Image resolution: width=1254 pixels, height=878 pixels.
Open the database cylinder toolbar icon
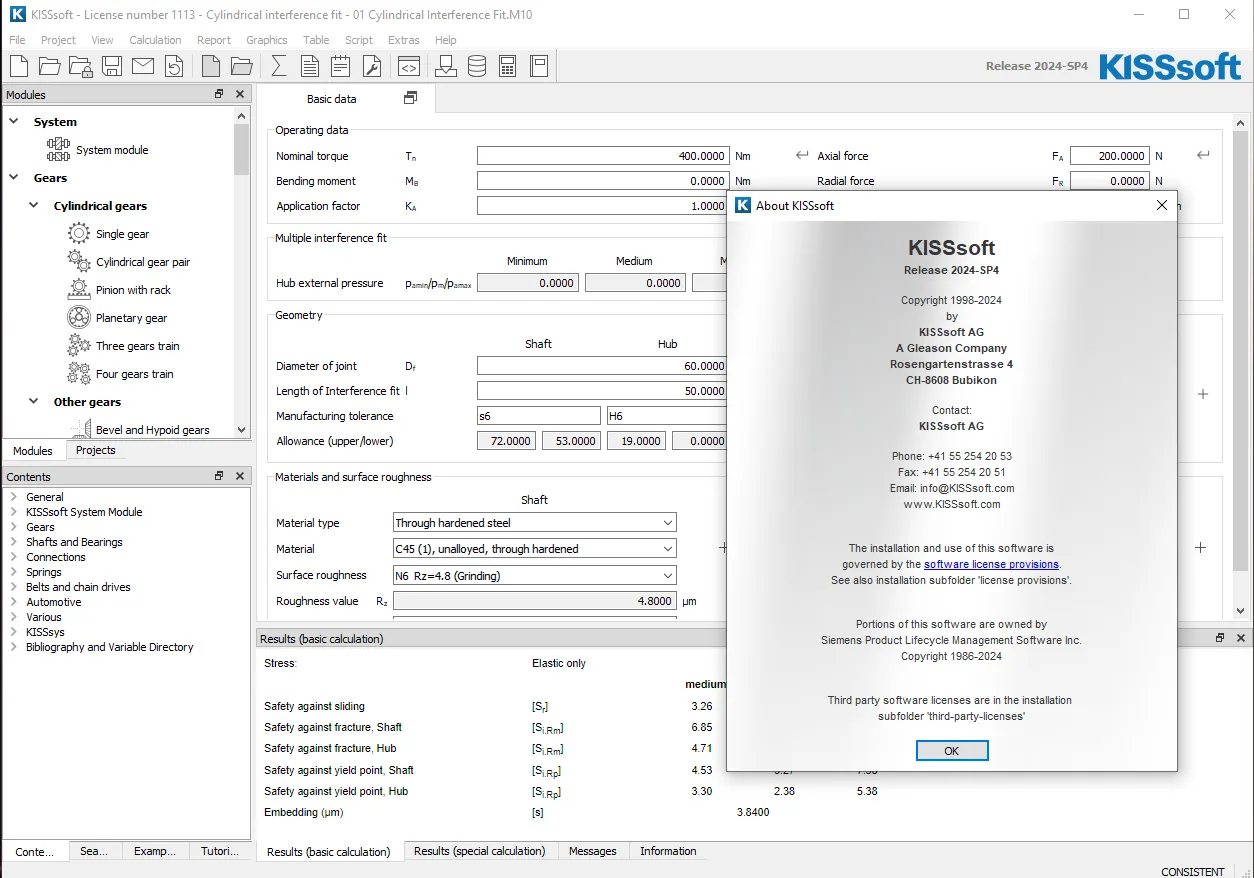[x=477, y=66]
